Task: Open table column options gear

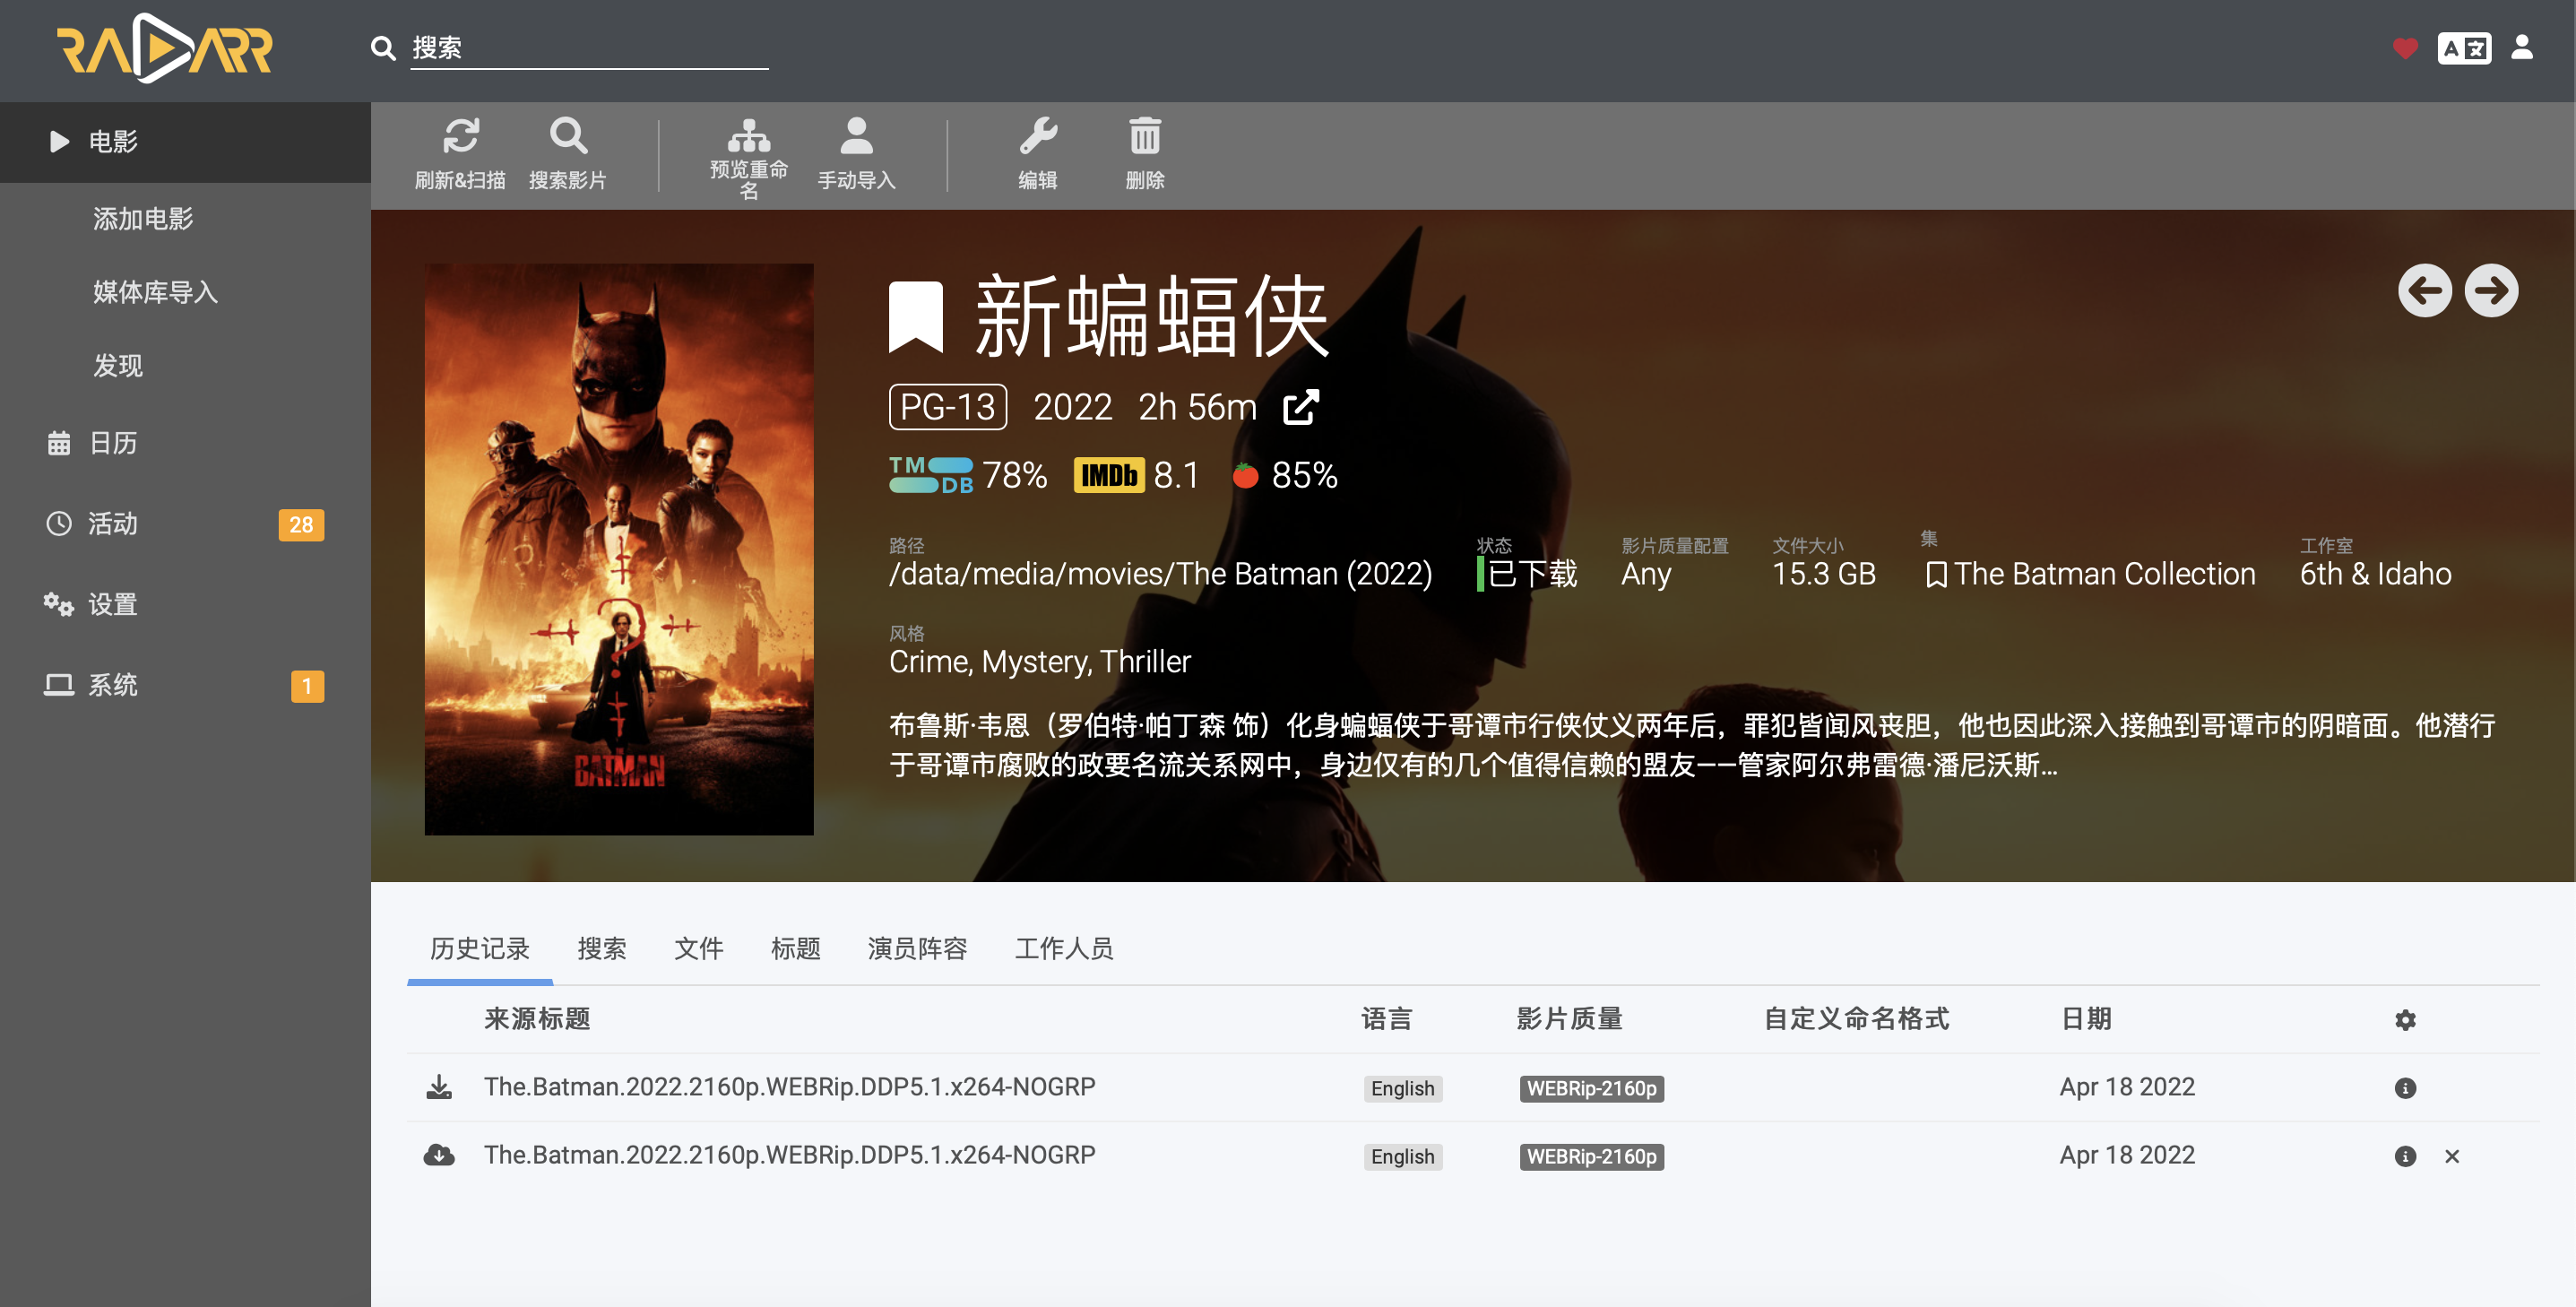Action: point(2405,1020)
